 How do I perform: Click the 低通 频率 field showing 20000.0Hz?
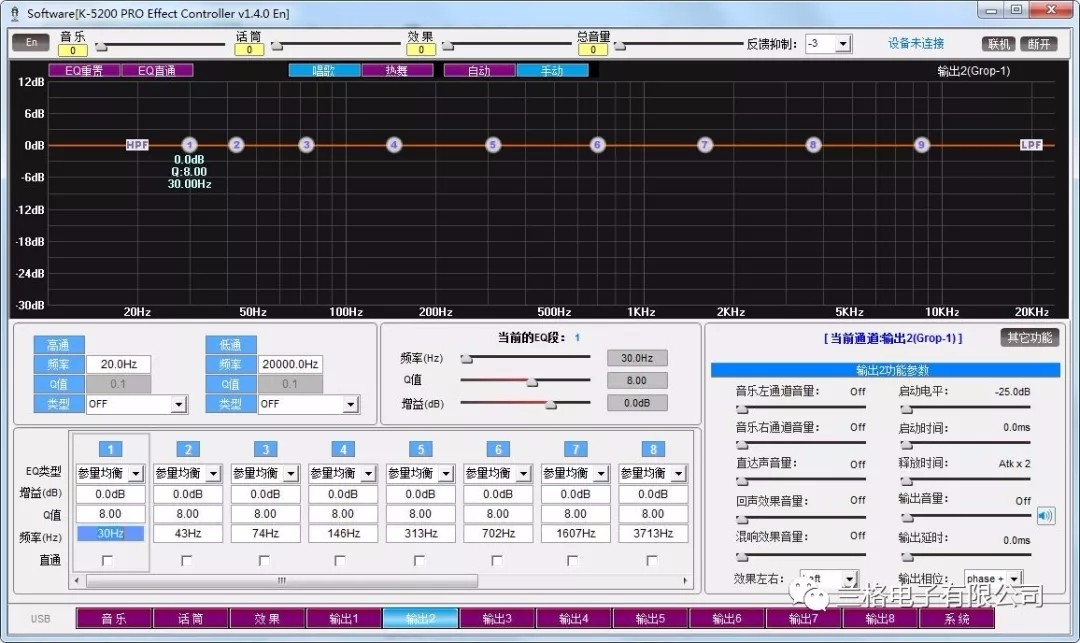(290, 365)
